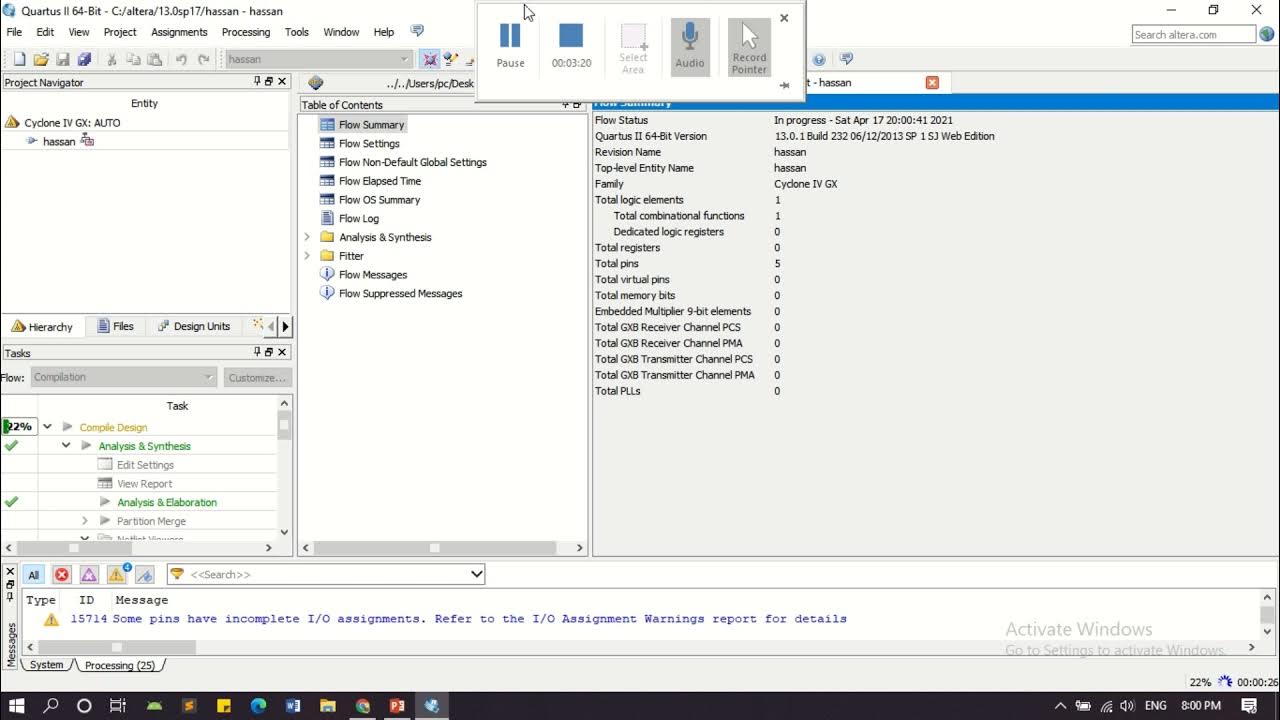1280x720 pixels.
Task: Close the Project Navigator panel
Action: click(282, 82)
